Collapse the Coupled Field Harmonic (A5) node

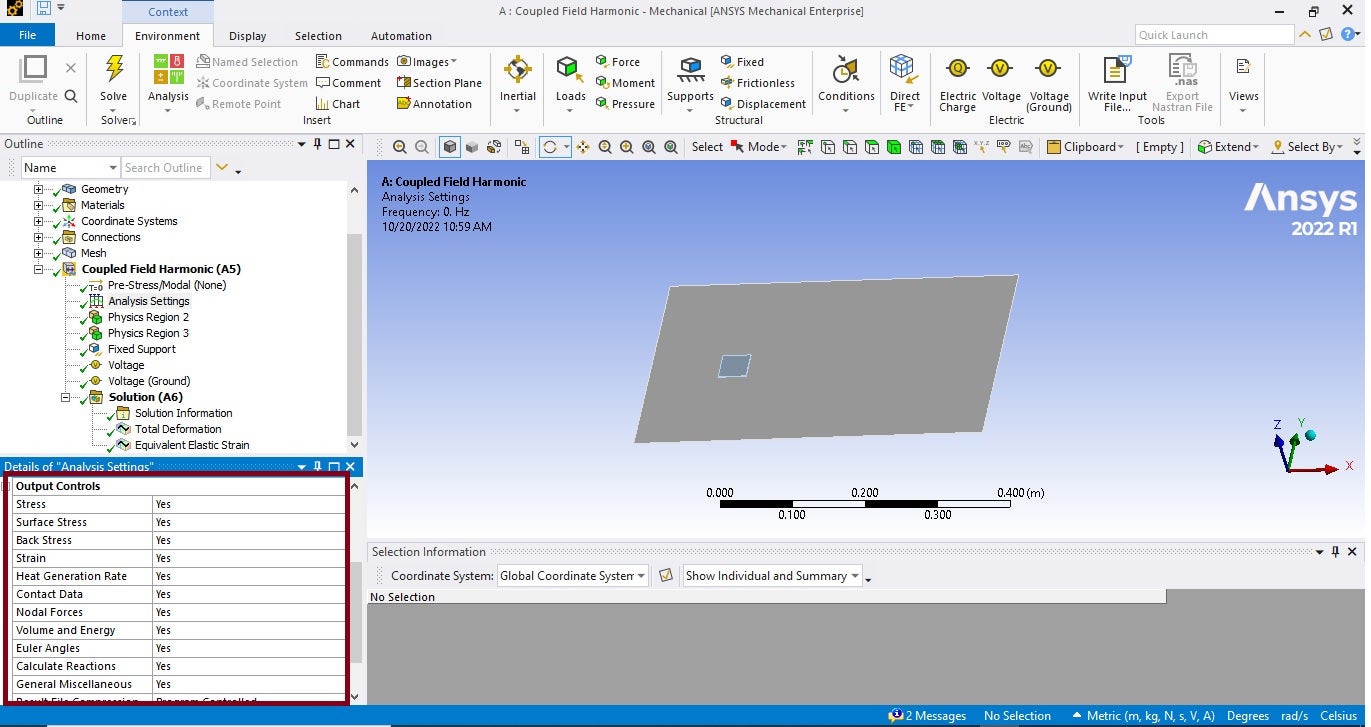pyautogui.click(x=39, y=269)
